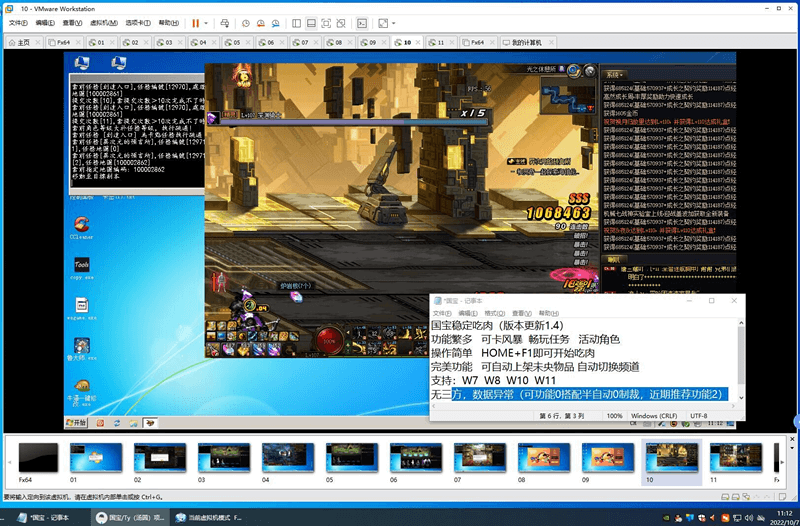
Task: Click the volume icon in the system tray
Action: [x=749, y=518]
